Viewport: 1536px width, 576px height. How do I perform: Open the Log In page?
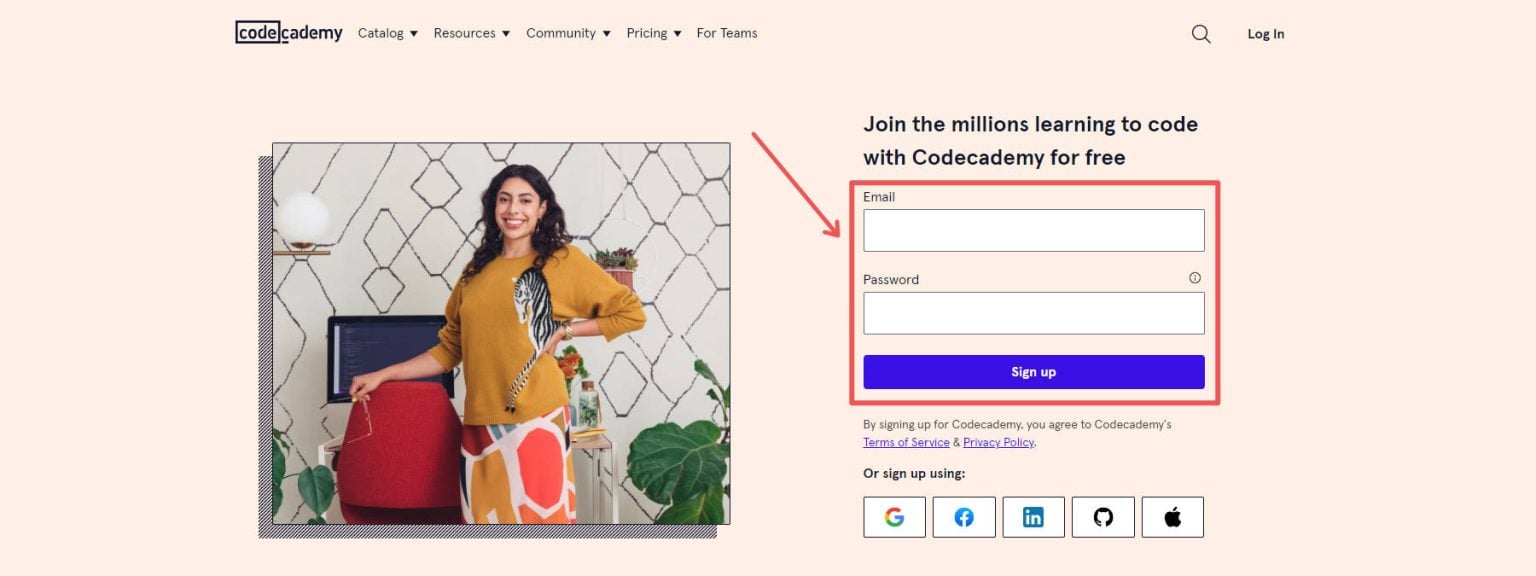tap(1265, 33)
